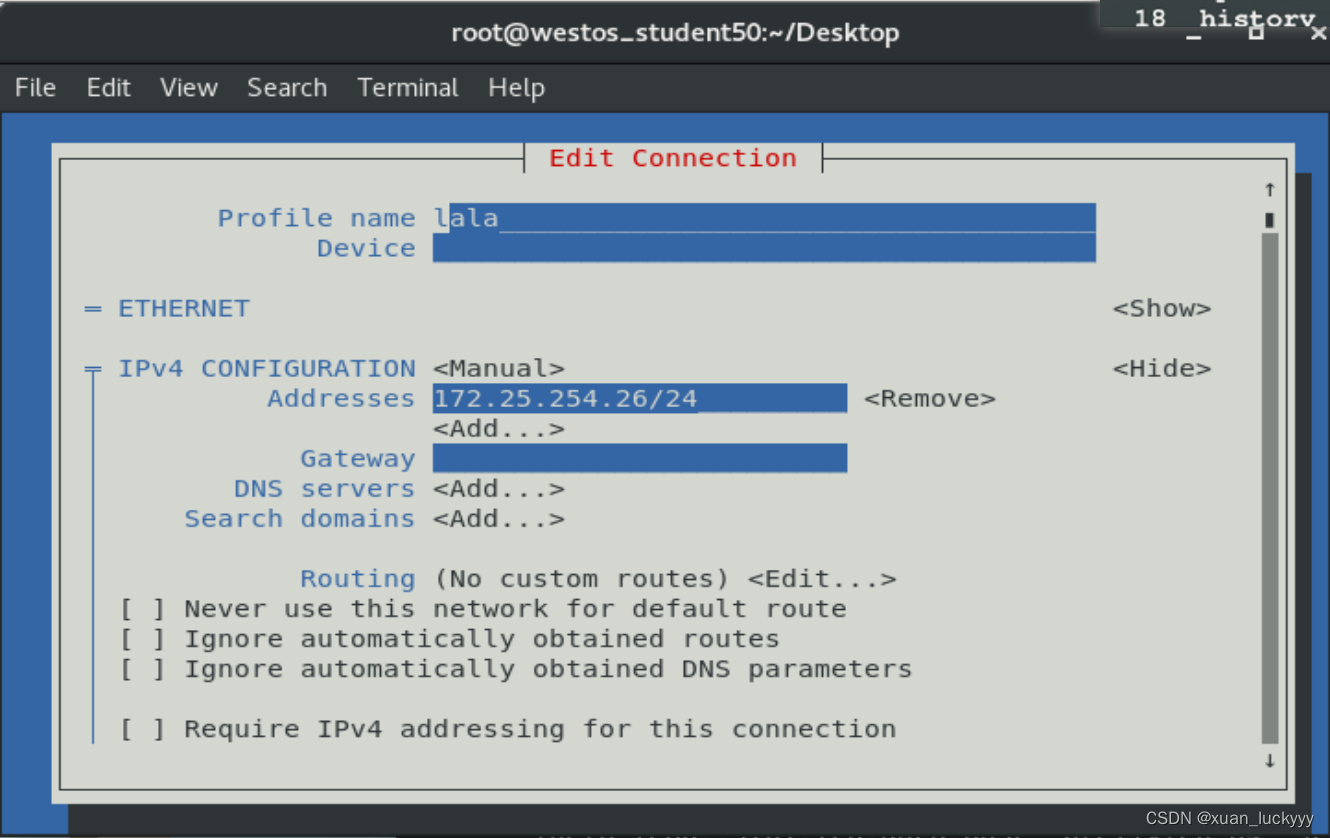Maximize the terminal window
The height and width of the screenshot is (838, 1330).
[x=1256, y=33]
